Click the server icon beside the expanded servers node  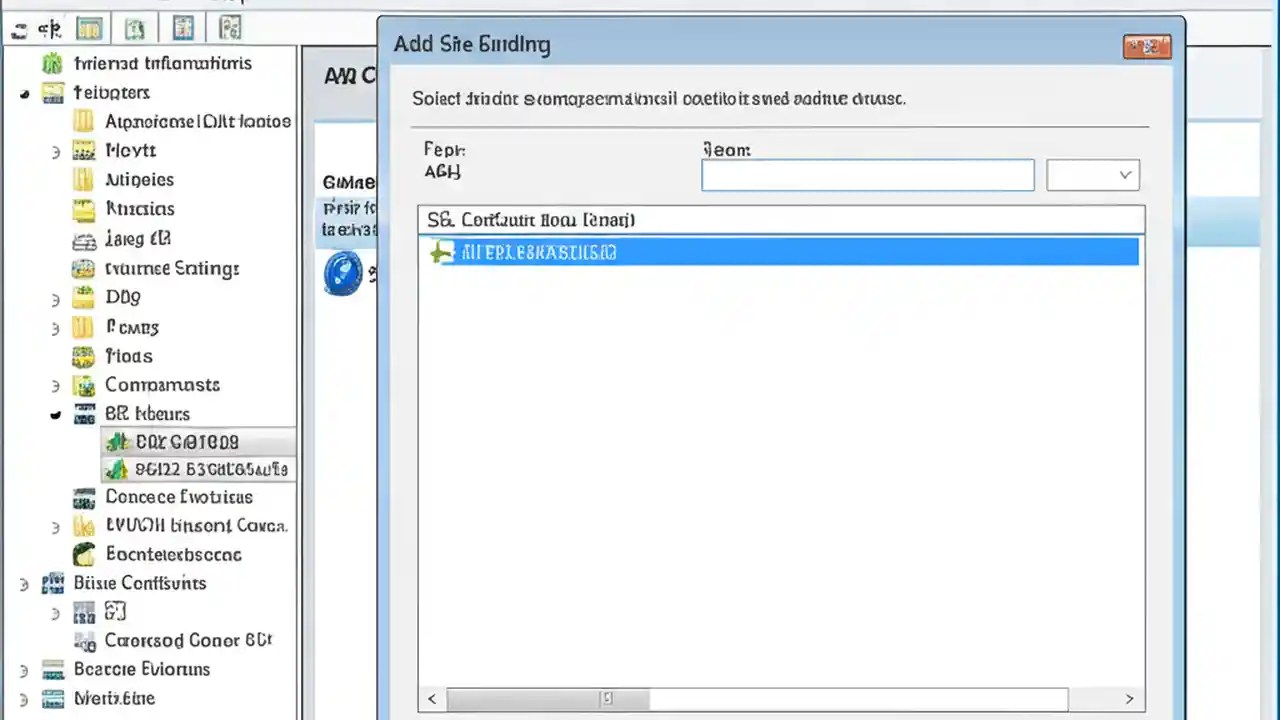pos(84,414)
